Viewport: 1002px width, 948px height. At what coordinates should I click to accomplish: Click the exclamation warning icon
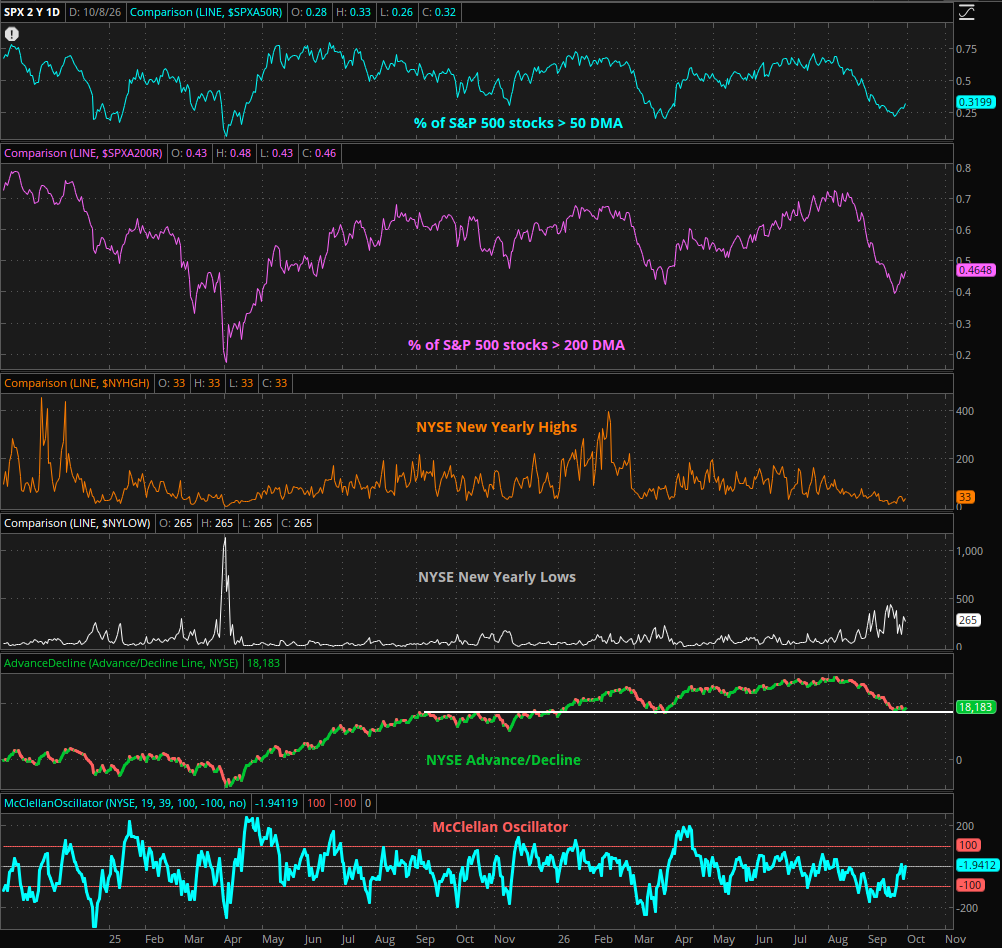[12, 34]
